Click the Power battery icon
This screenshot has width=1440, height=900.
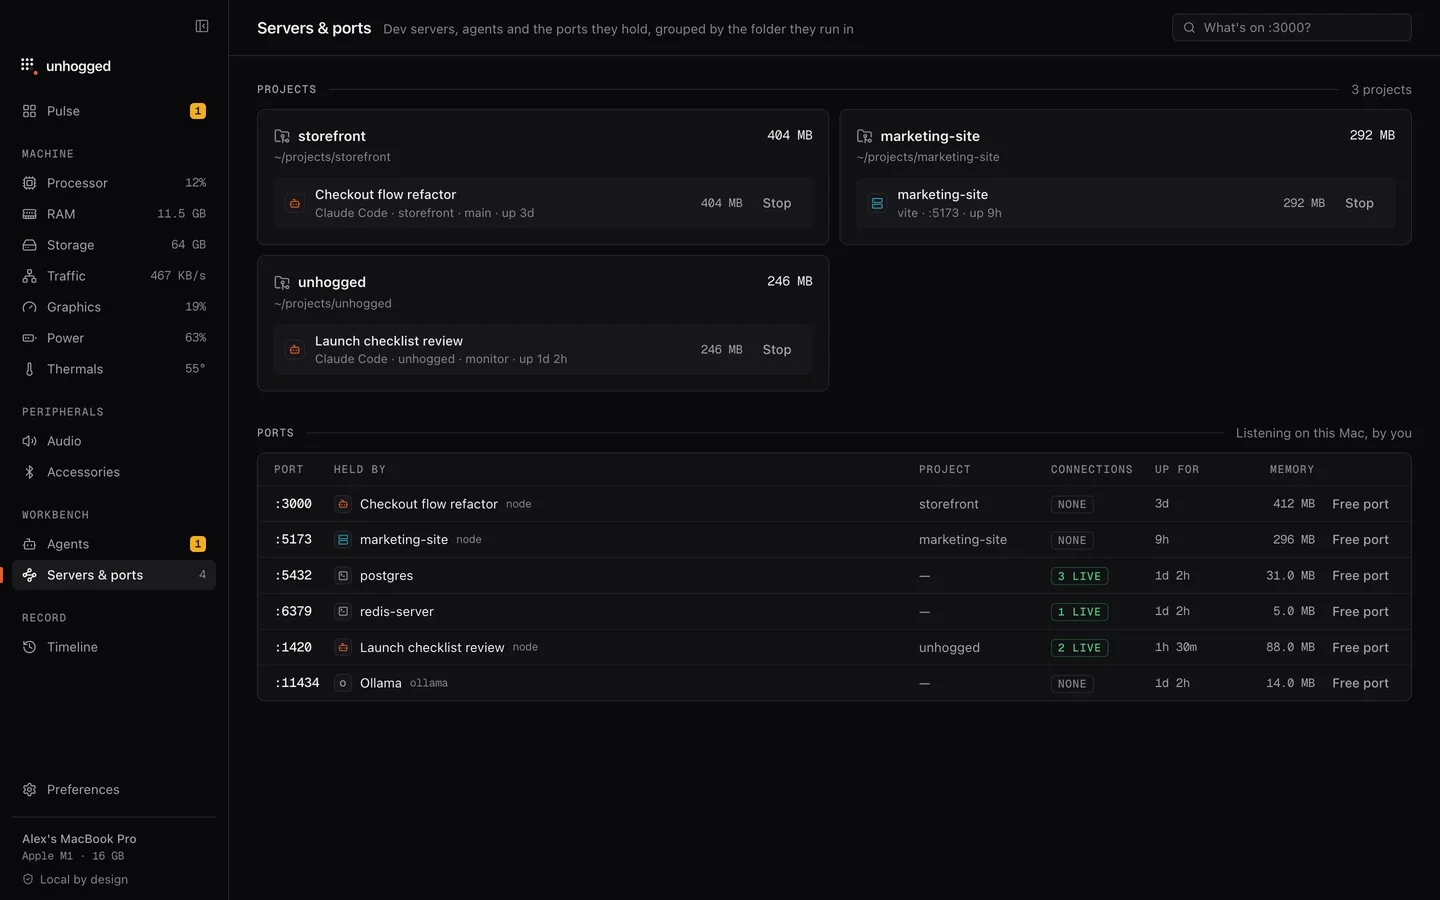29,338
